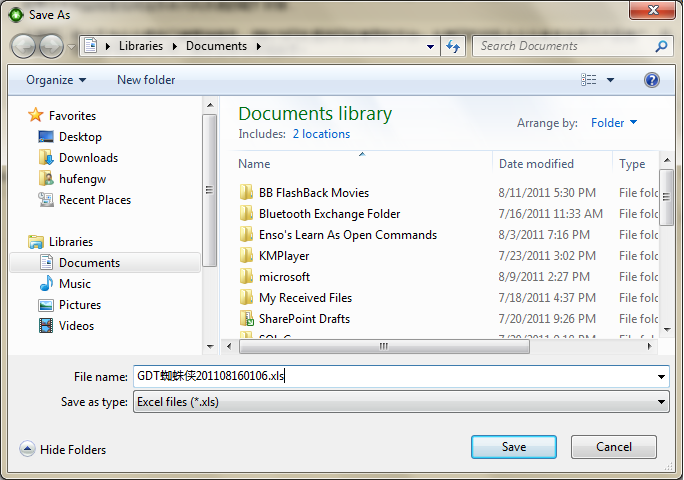
Task: Select the Bluetooth Exchange Folder
Action: (329, 214)
